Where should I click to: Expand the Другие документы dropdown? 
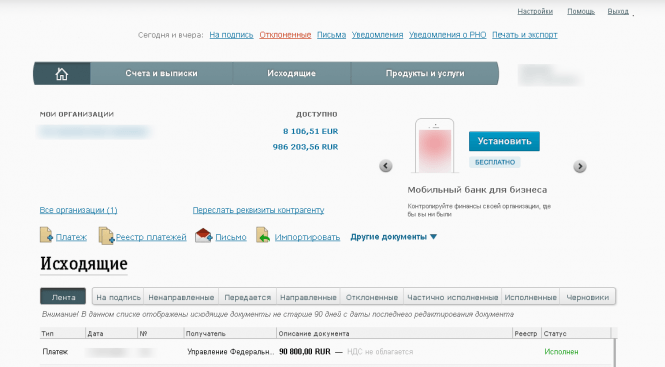pyautogui.click(x=393, y=237)
